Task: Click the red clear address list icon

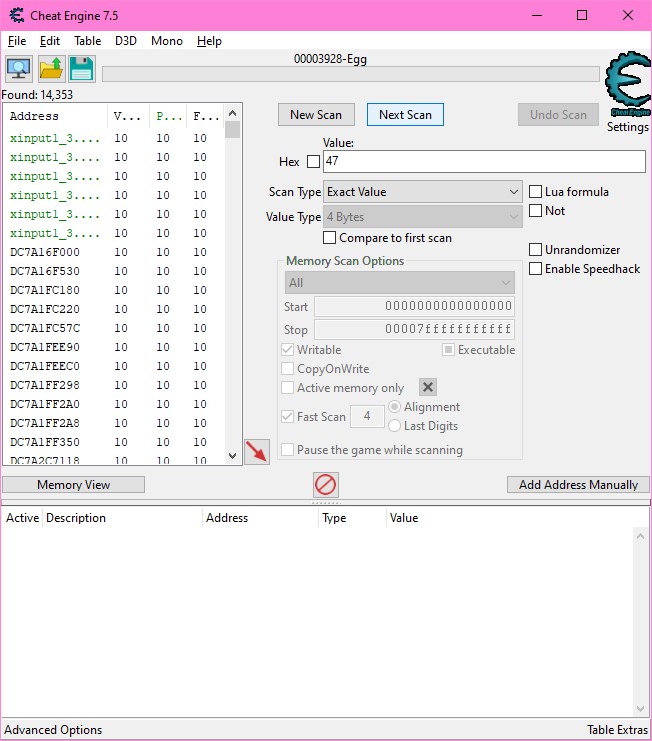Action: (326, 484)
